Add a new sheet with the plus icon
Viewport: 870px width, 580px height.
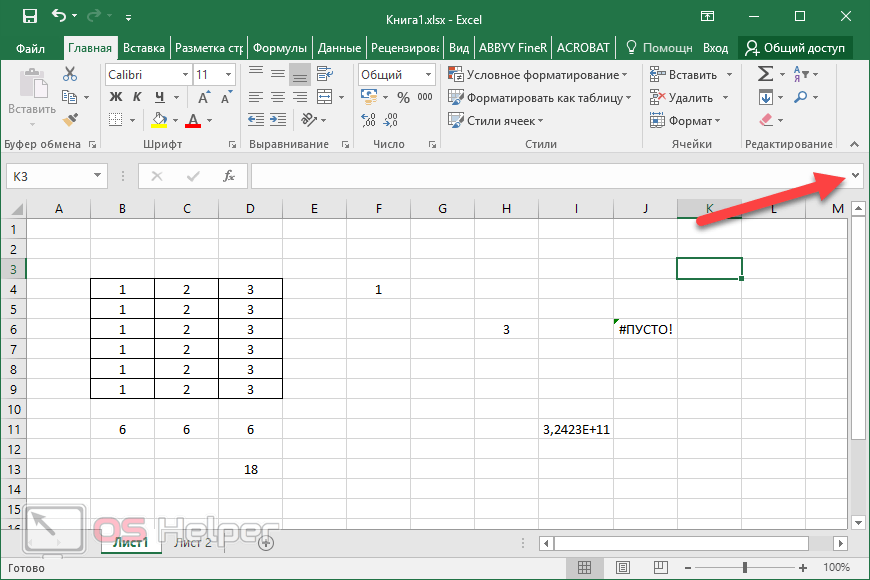point(266,543)
